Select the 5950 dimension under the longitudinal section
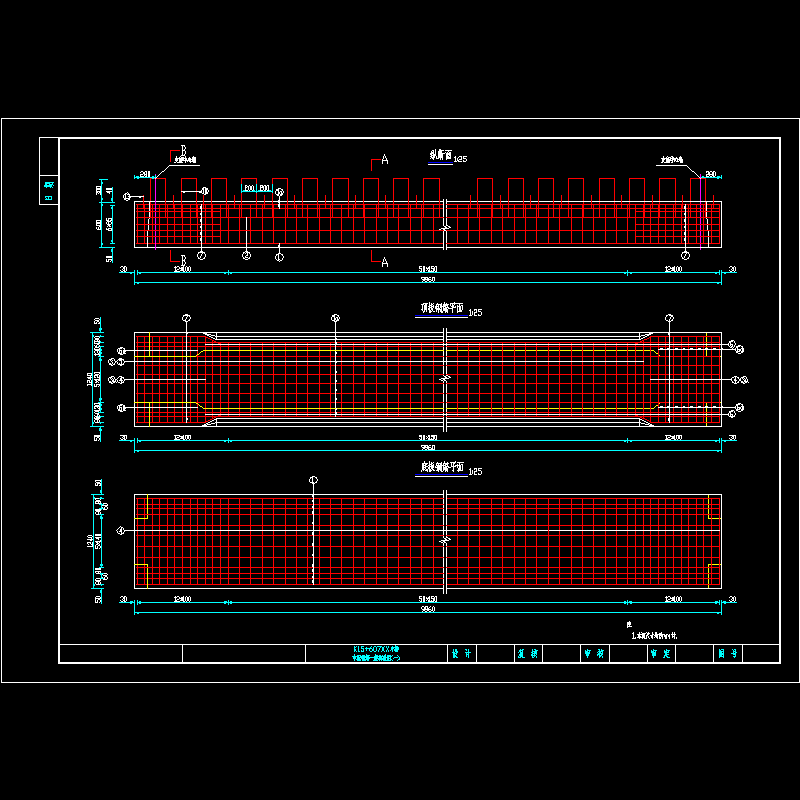Viewport: 800px width, 800px height. pyautogui.click(x=428, y=280)
